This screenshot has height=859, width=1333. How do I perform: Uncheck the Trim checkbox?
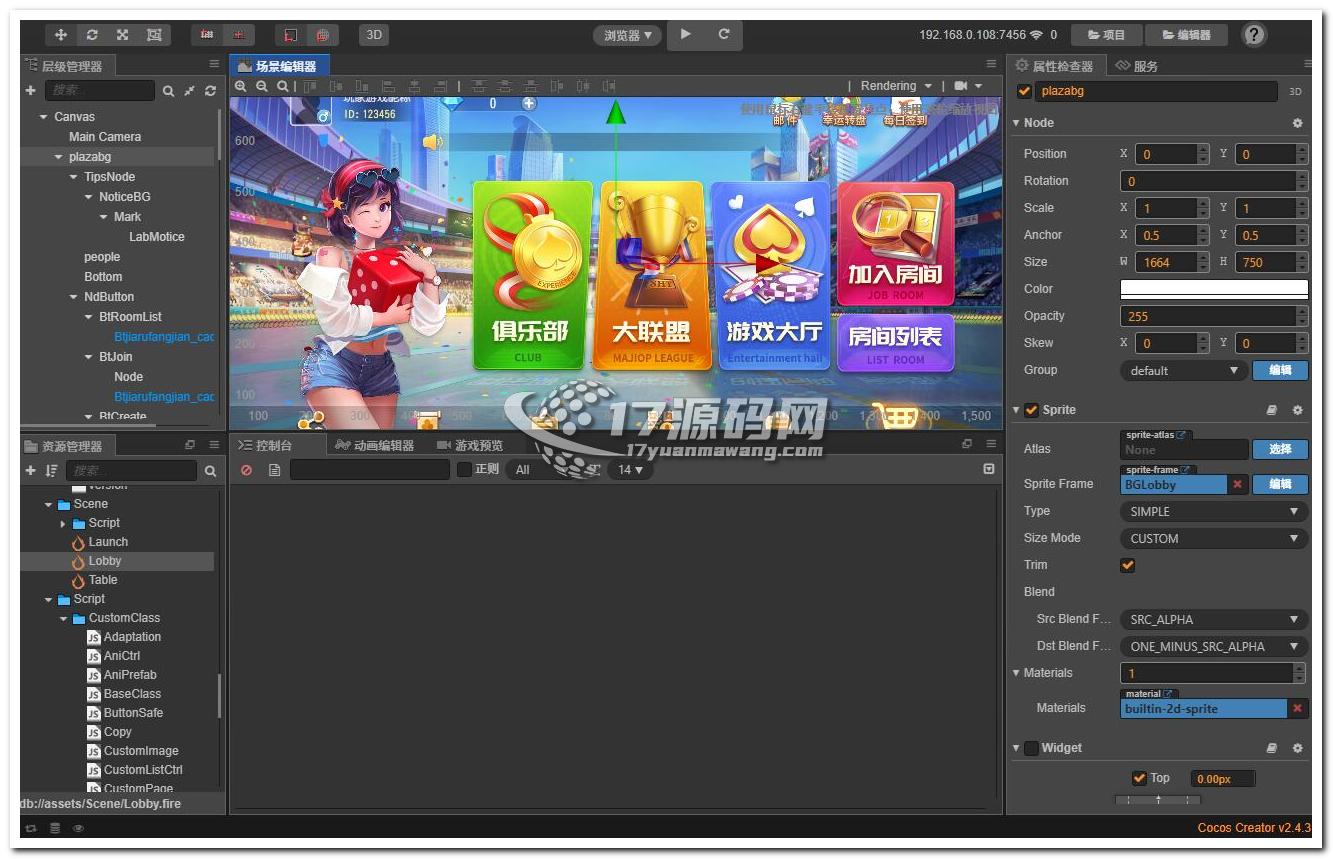coord(1128,565)
